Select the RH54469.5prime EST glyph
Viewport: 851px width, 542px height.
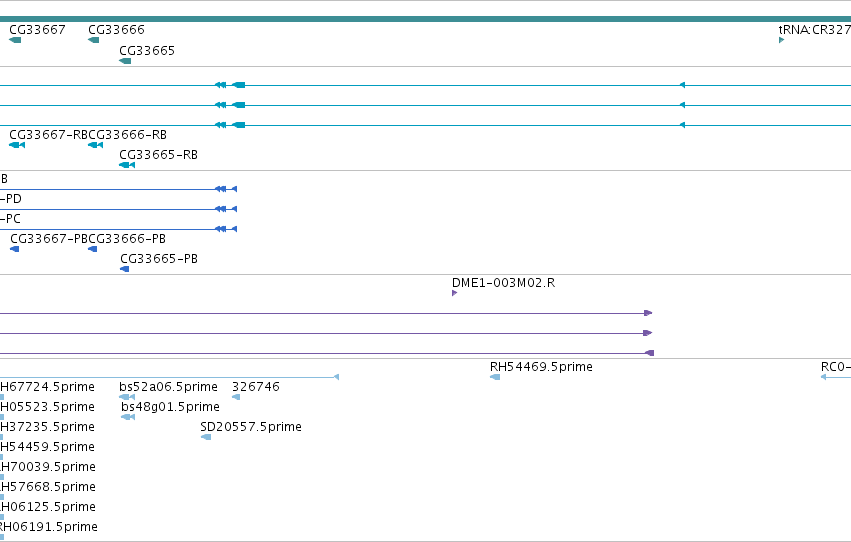(495, 377)
